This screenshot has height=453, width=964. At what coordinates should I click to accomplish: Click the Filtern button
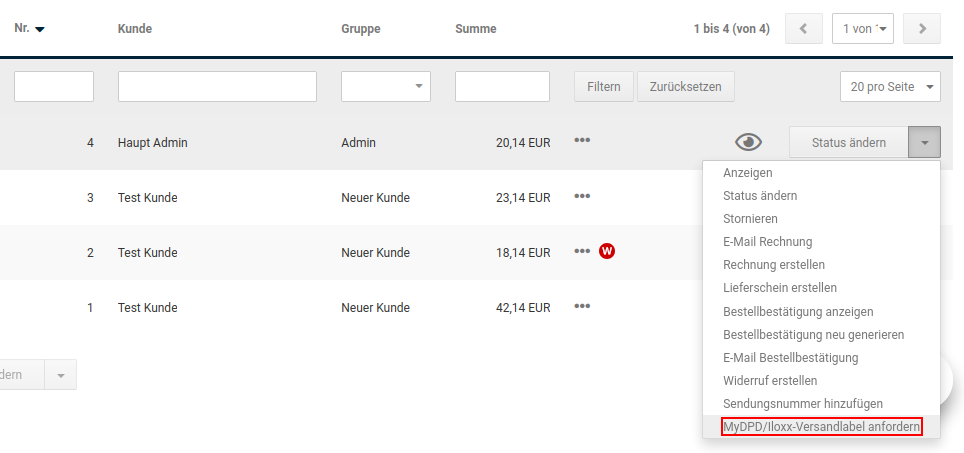click(x=604, y=87)
